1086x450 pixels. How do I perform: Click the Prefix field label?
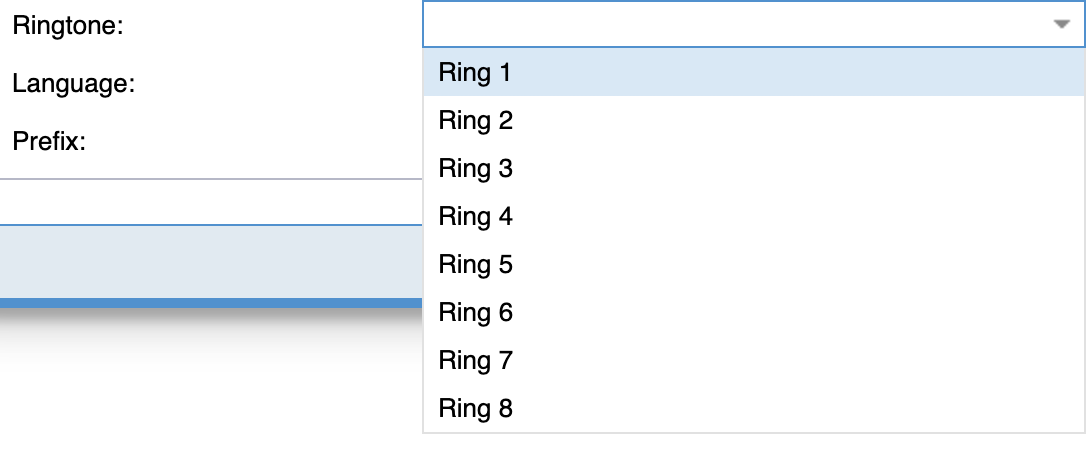click(49, 142)
